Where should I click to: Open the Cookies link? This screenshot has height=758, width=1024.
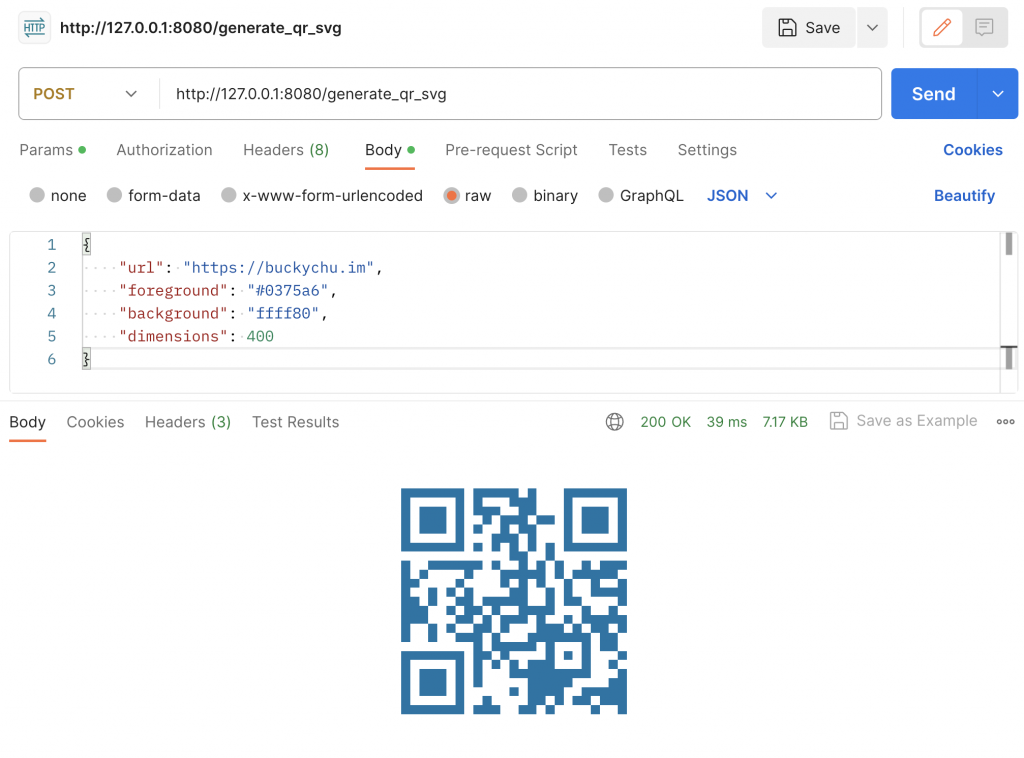972,150
